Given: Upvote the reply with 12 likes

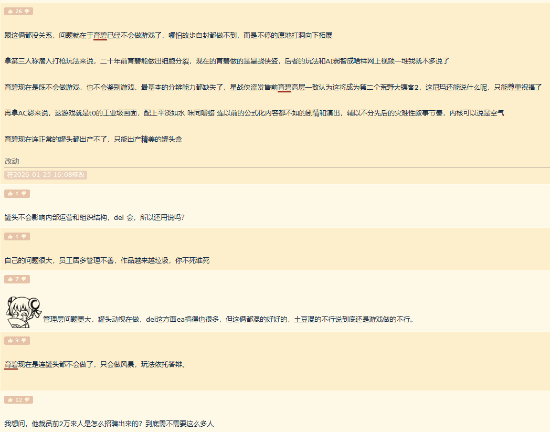Looking at the screenshot, I should [11, 400].
